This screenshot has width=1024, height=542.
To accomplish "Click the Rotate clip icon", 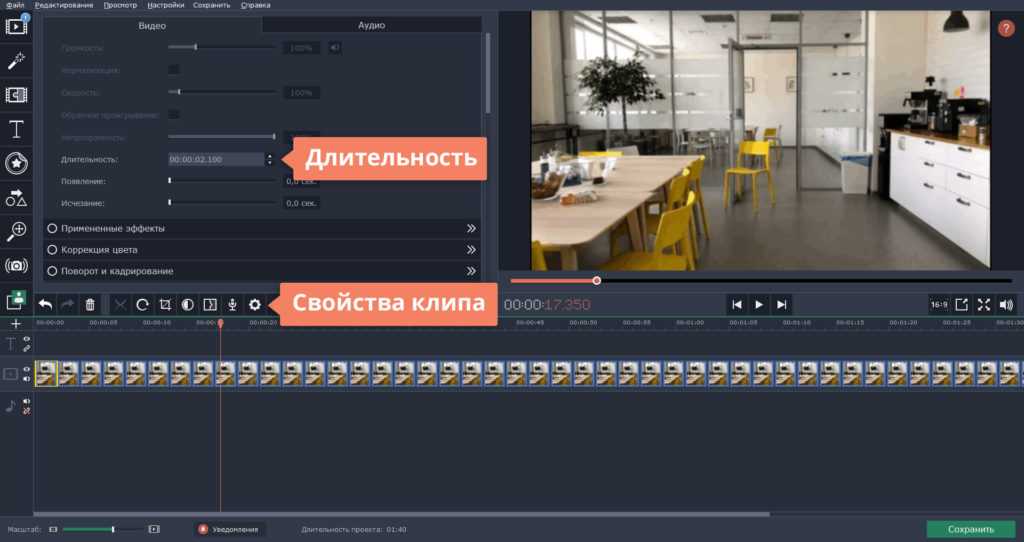I will point(143,305).
